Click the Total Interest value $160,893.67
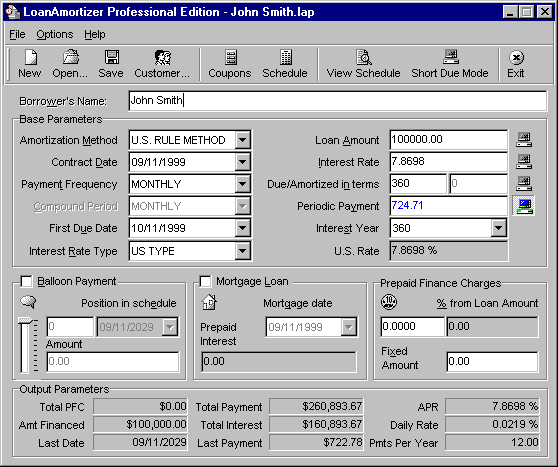This screenshot has height=467, width=558. pos(316,425)
